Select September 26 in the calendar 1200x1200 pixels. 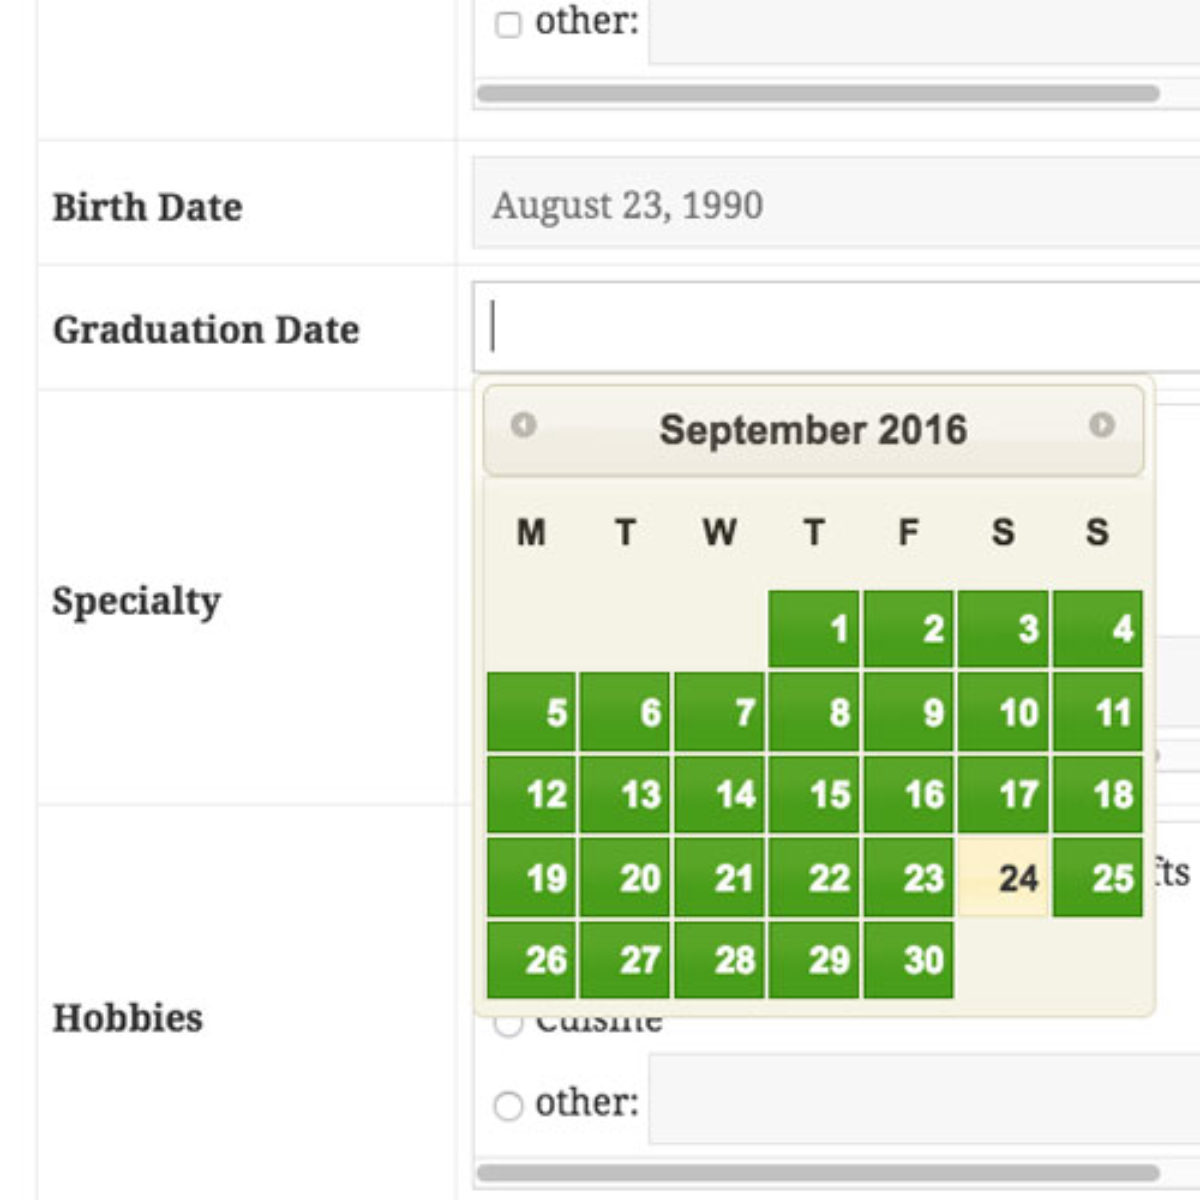[x=531, y=961]
